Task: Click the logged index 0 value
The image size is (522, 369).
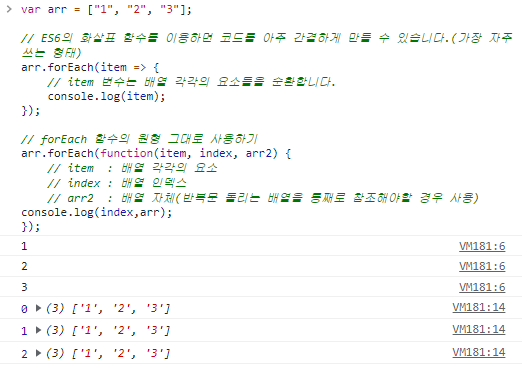Action: (24, 309)
